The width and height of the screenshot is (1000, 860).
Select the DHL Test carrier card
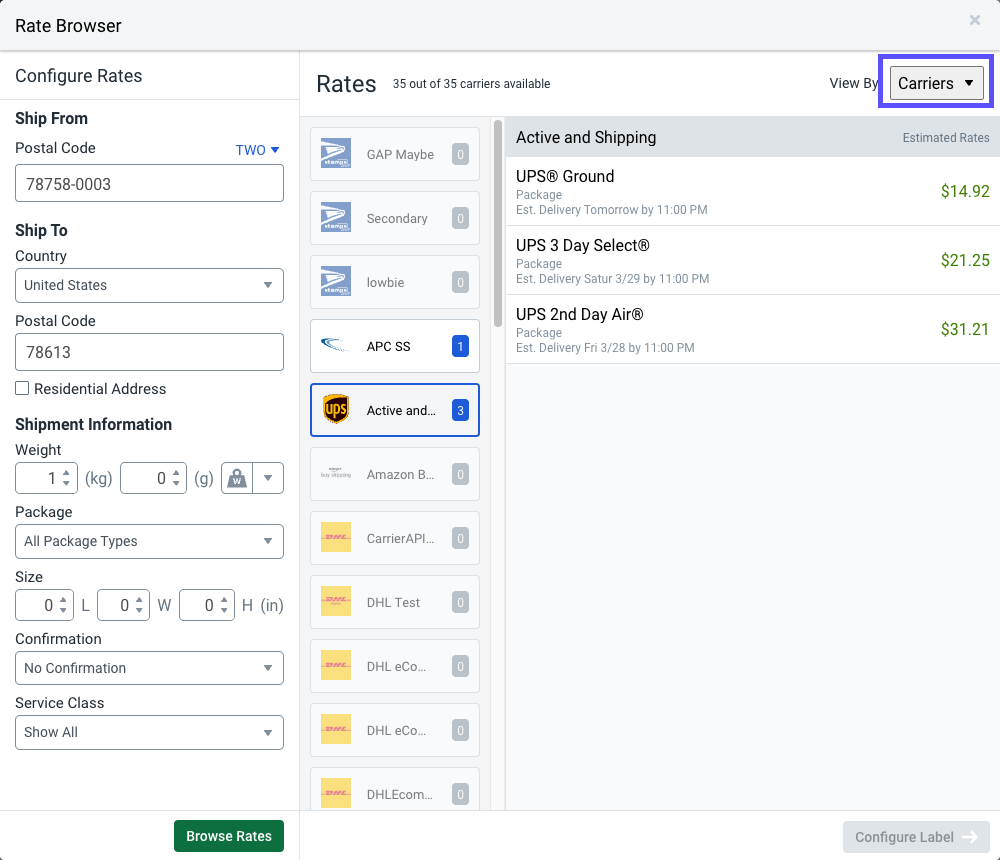[395, 602]
